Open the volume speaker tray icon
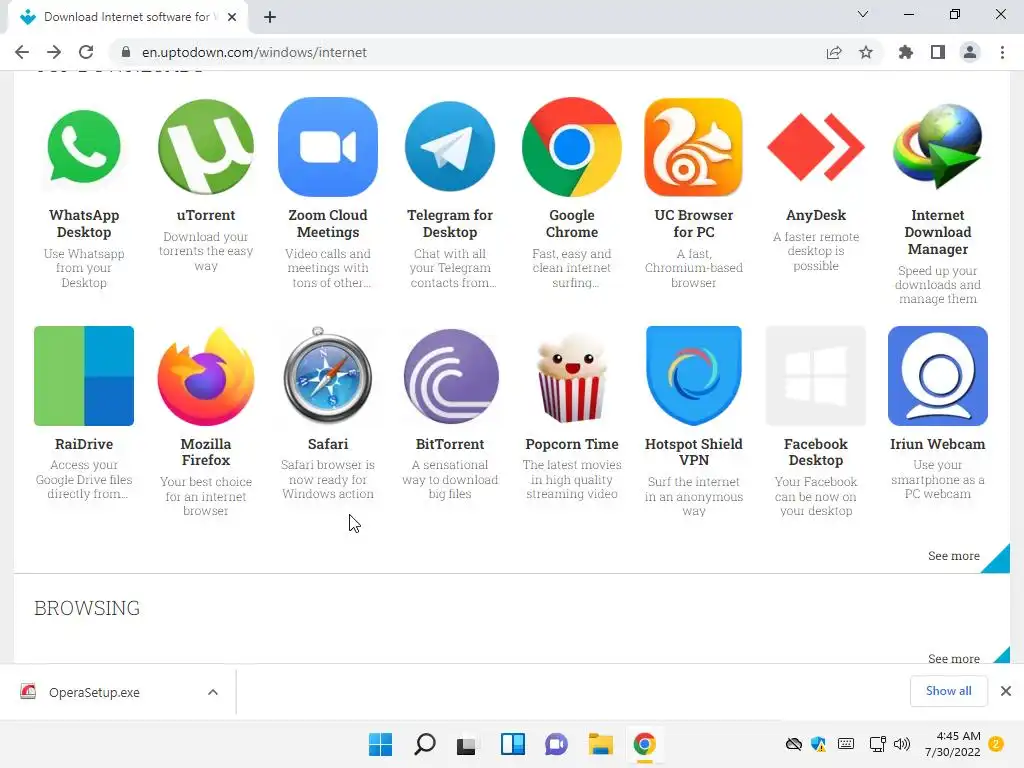1024x768 pixels. pos(902,744)
